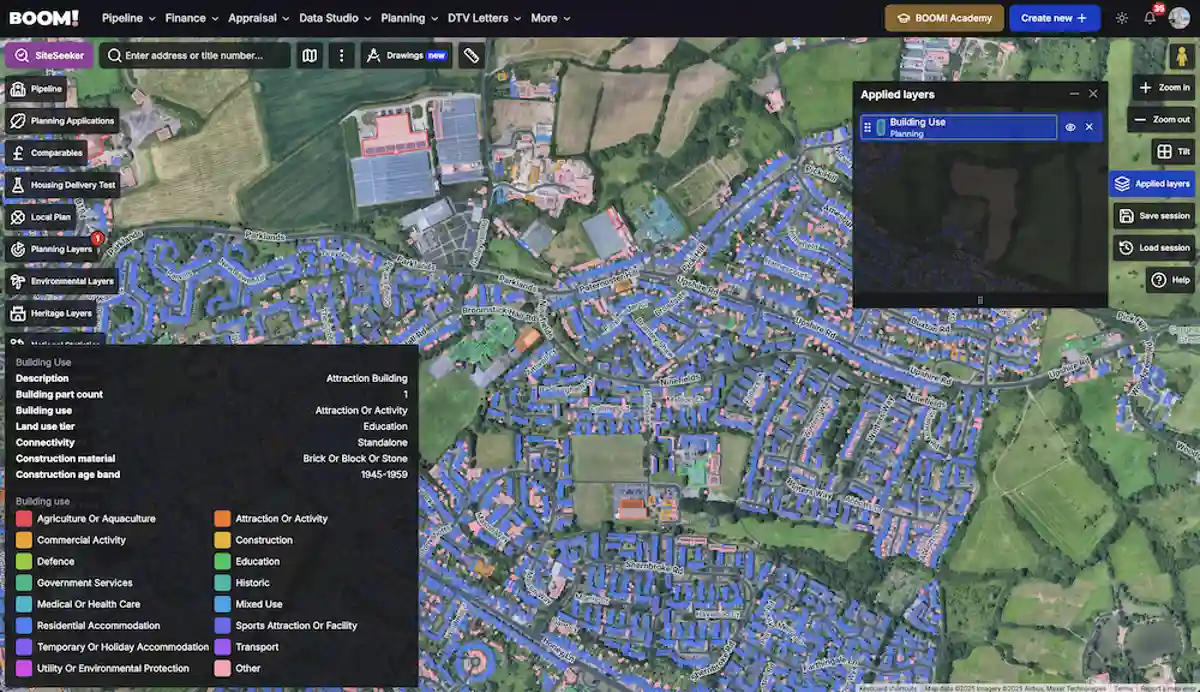Toggle visibility of the Building Use layer
This screenshot has height=692, width=1200.
(x=1070, y=127)
